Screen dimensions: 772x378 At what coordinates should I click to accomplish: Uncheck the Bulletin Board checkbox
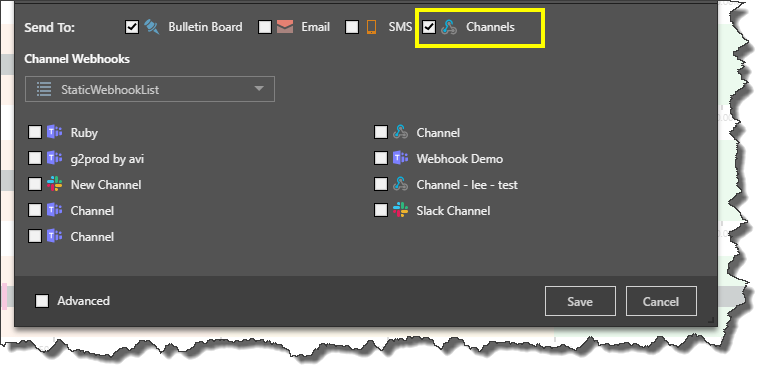tap(132, 27)
